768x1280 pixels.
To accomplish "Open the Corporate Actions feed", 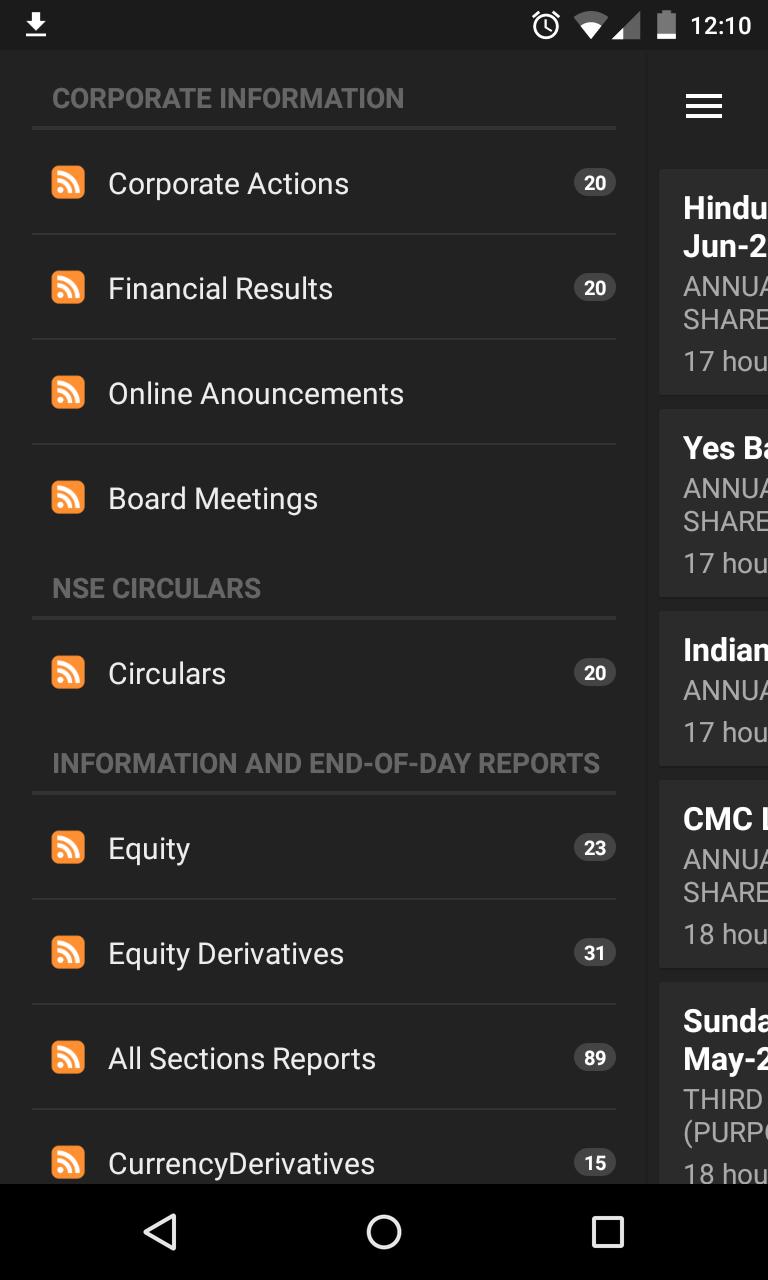I will (x=228, y=184).
